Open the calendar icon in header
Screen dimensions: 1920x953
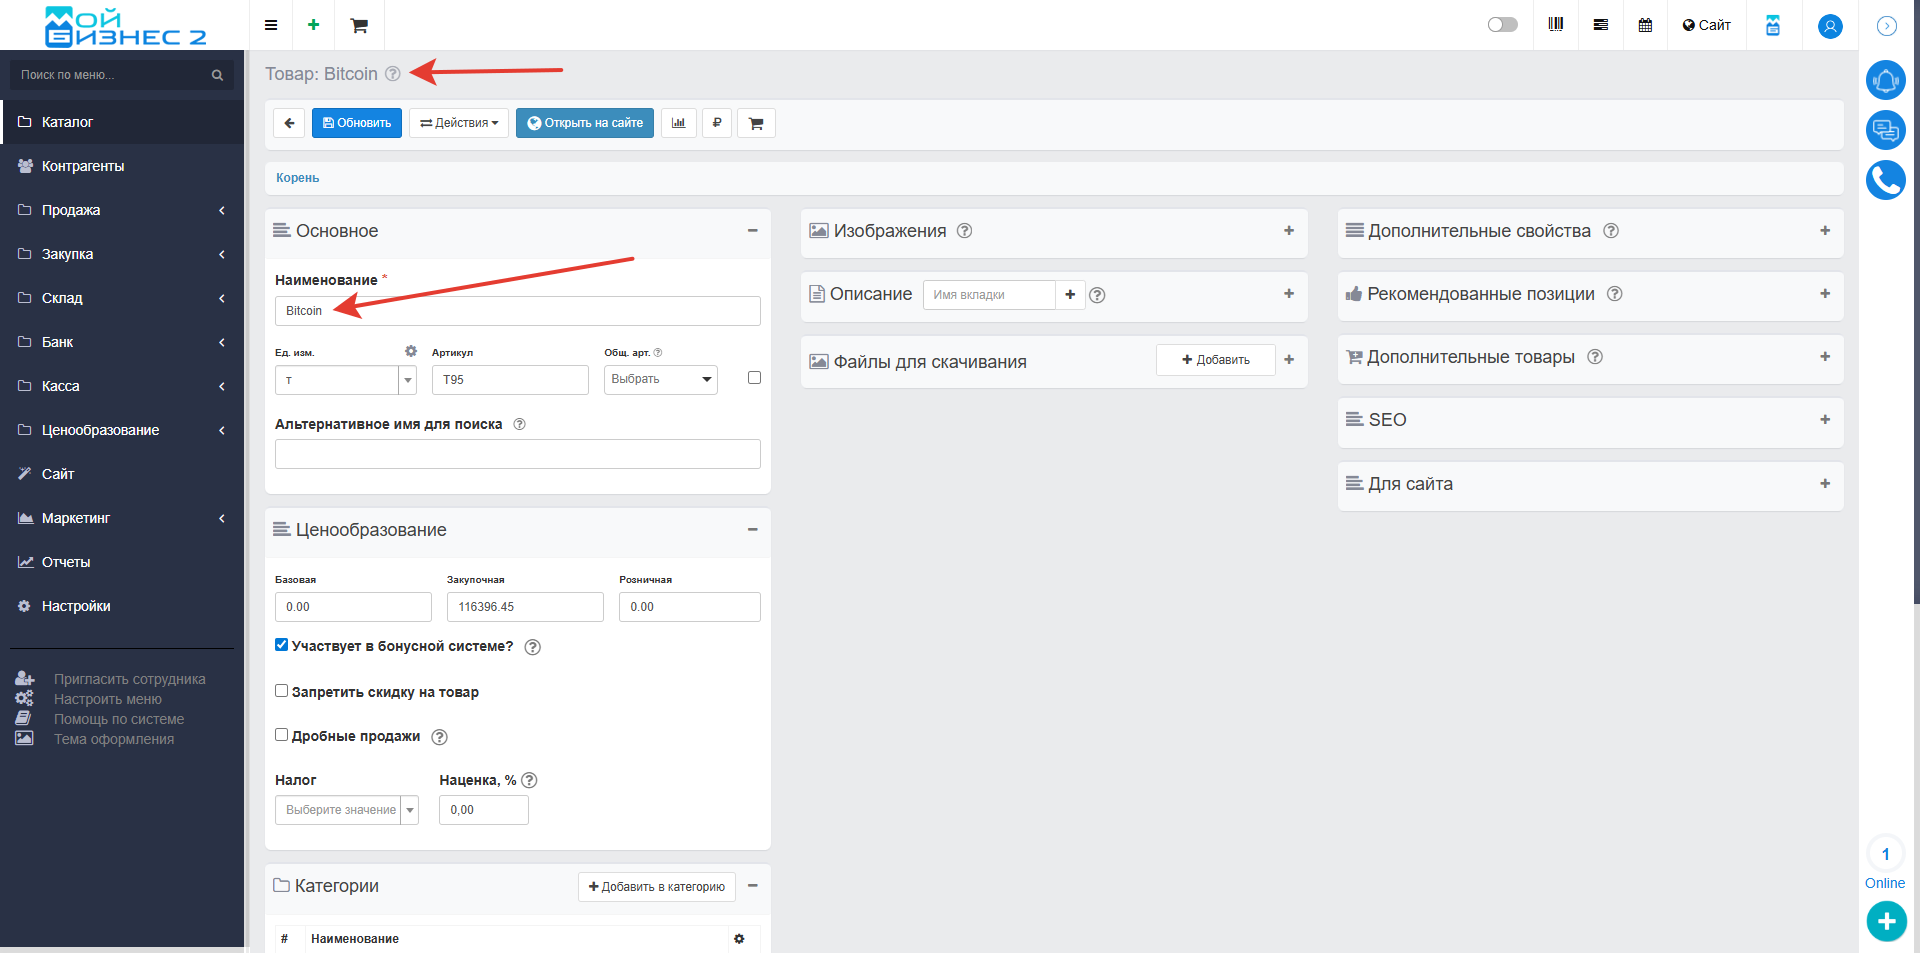[x=1645, y=25]
